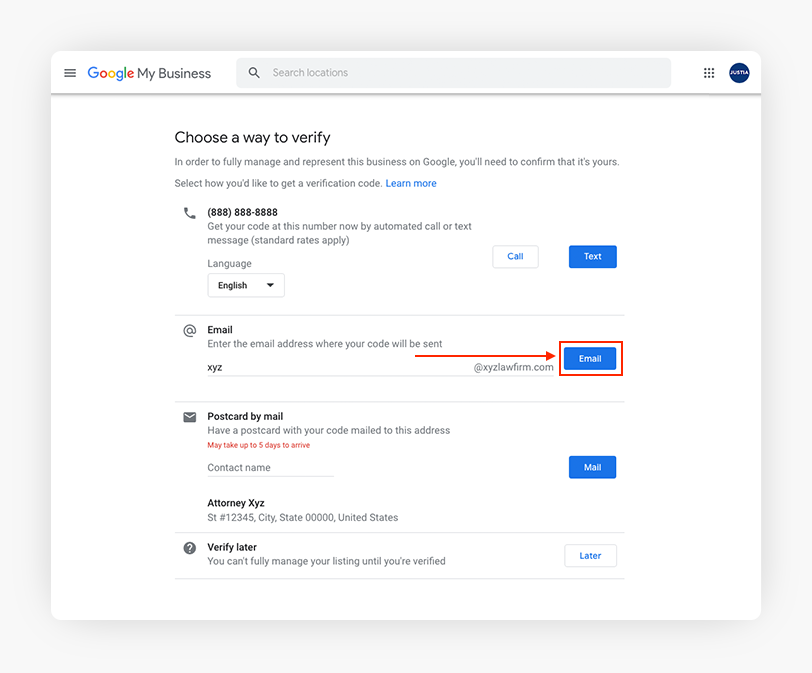Focus the Contact name field

270,467
